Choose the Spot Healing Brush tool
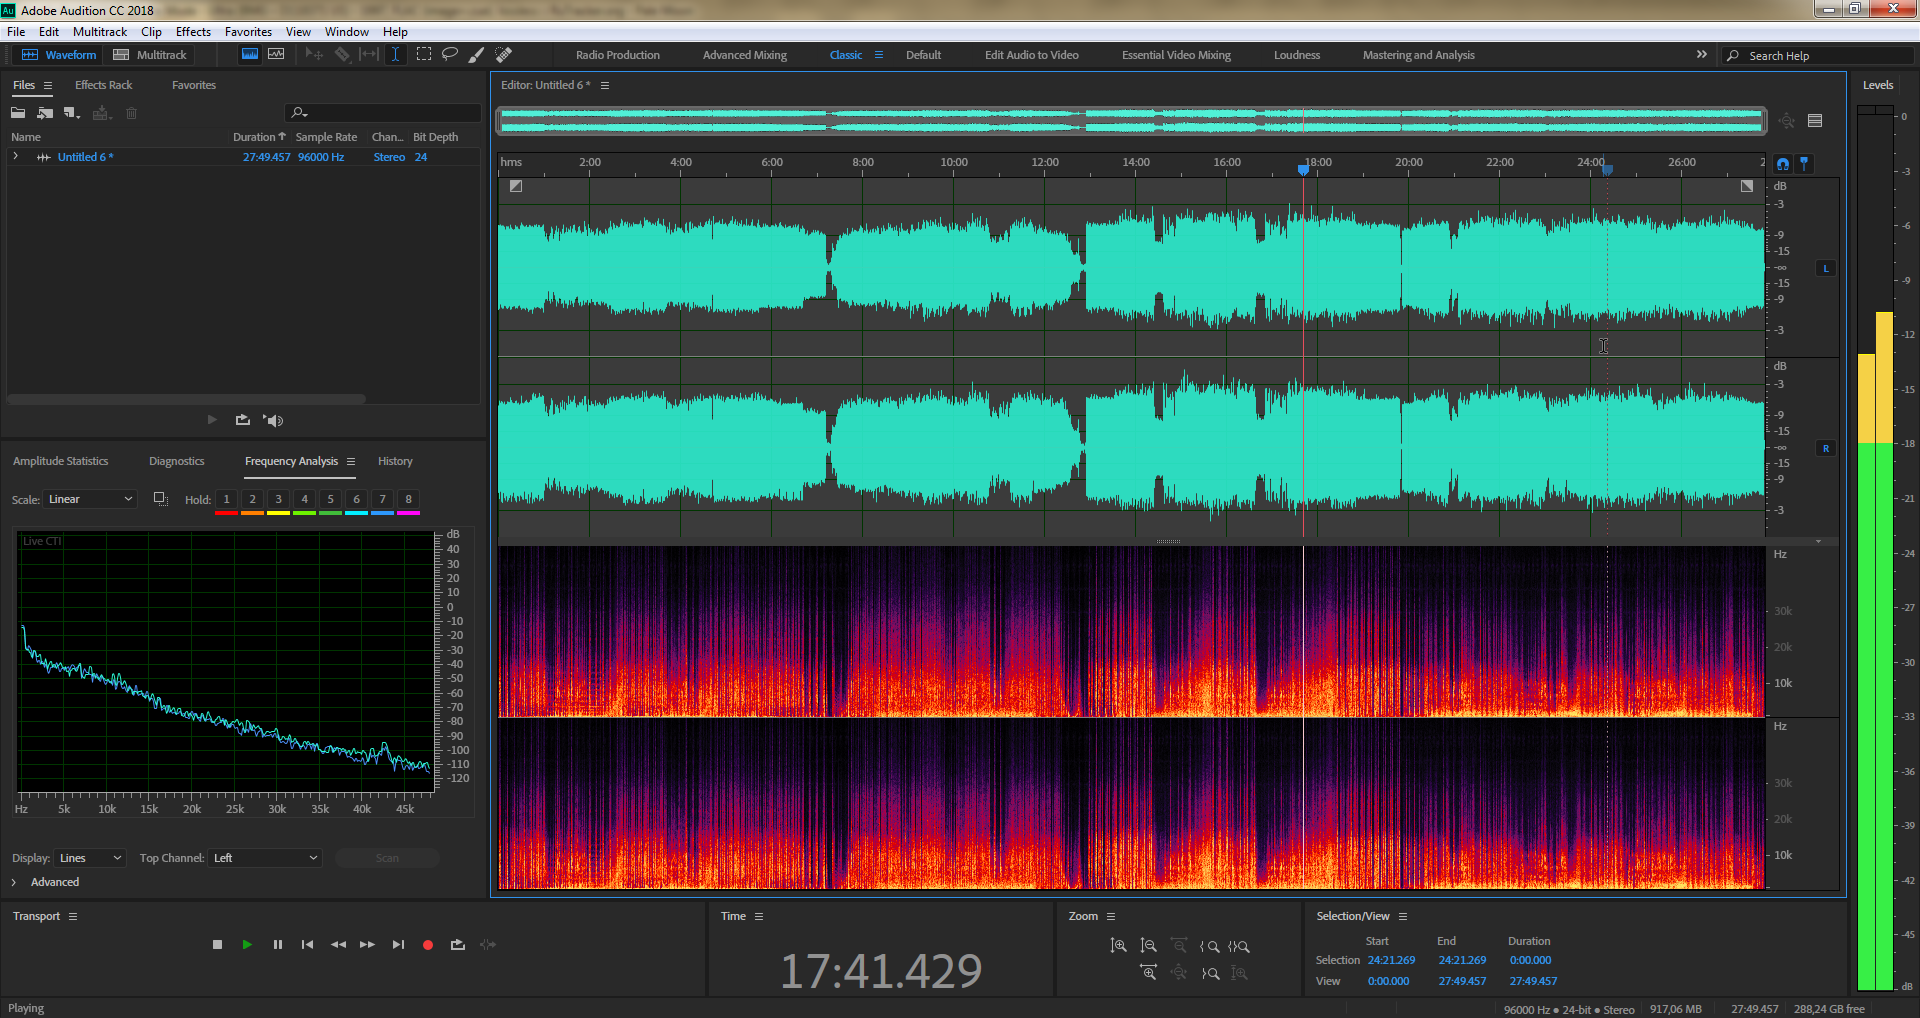1920x1018 pixels. click(x=504, y=55)
